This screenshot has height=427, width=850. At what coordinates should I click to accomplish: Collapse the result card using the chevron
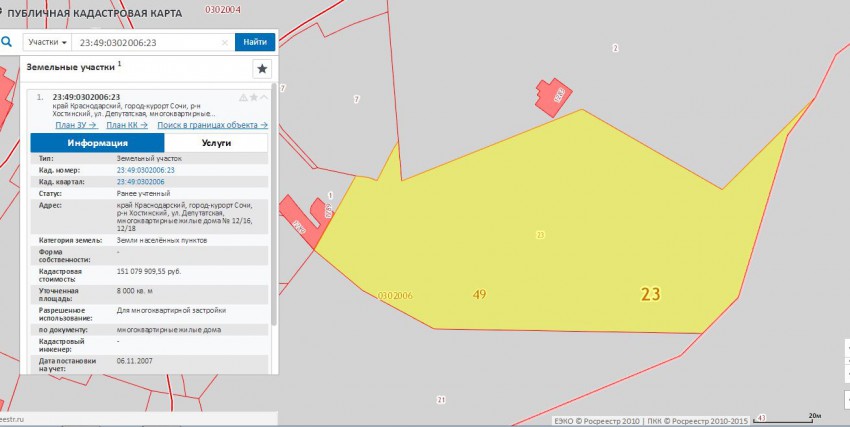[x=265, y=97]
